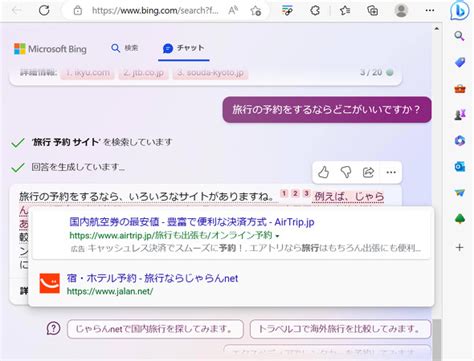Choose suggestion トラベルコで海外旅行を比較してみます
Image resolution: width=474 pixels, height=361 pixels.
pos(340,329)
